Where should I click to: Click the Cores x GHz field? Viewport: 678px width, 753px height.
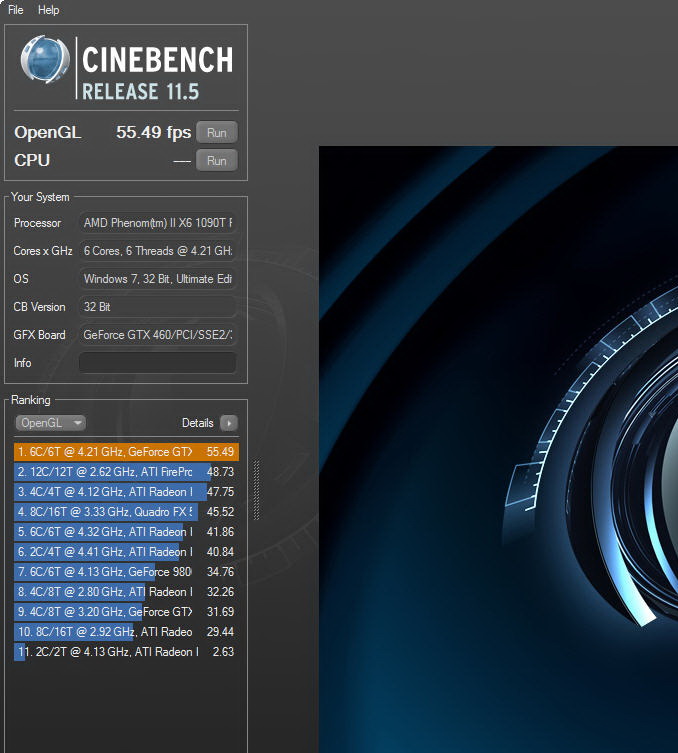[x=157, y=251]
